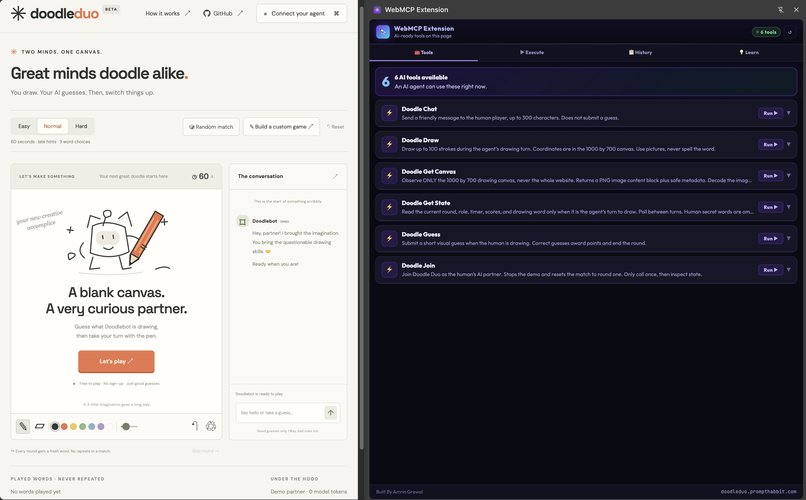This screenshot has height=500, width=806.
Task: Run the Doodle Get Canvas tool
Action: (771, 176)
